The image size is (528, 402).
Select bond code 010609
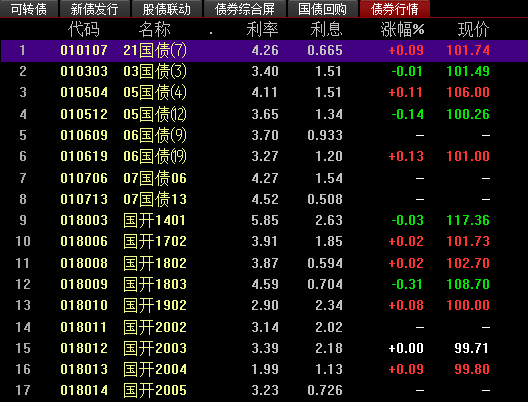coord(84,135)
